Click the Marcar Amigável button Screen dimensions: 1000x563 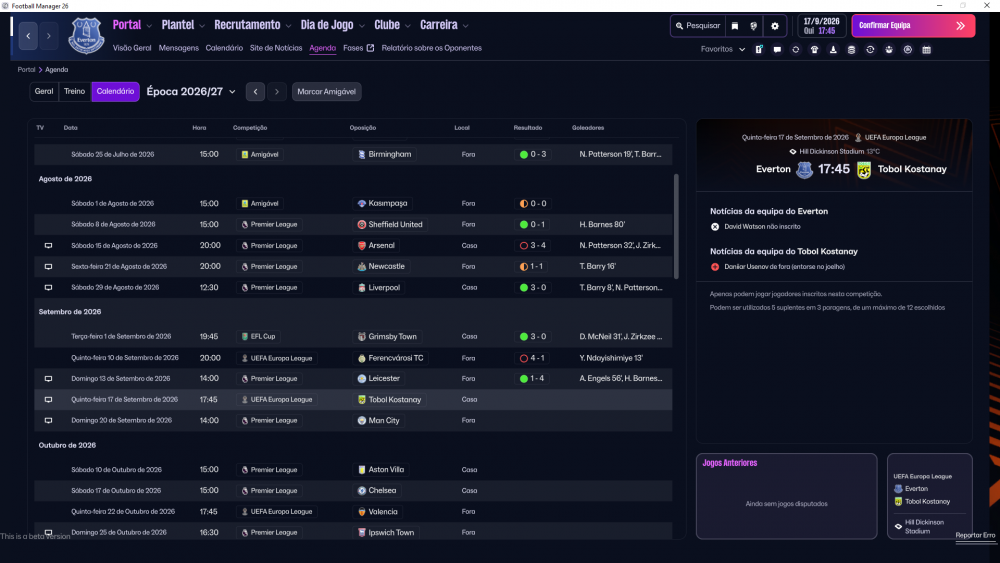point(327,92)
